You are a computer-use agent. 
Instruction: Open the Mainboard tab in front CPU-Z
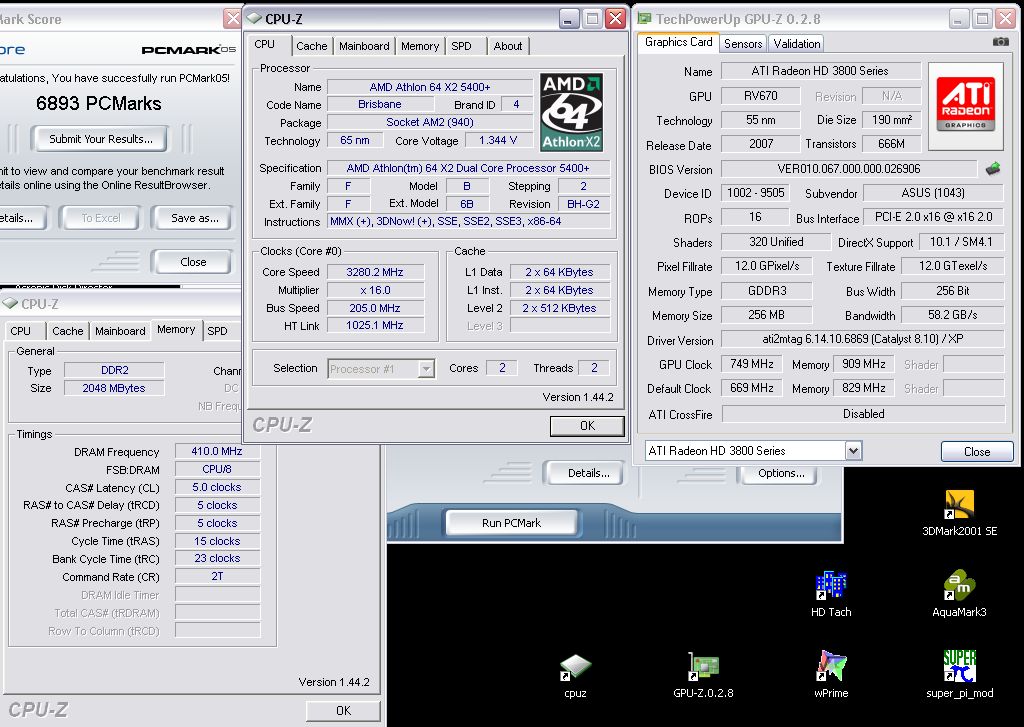[364, 46]
